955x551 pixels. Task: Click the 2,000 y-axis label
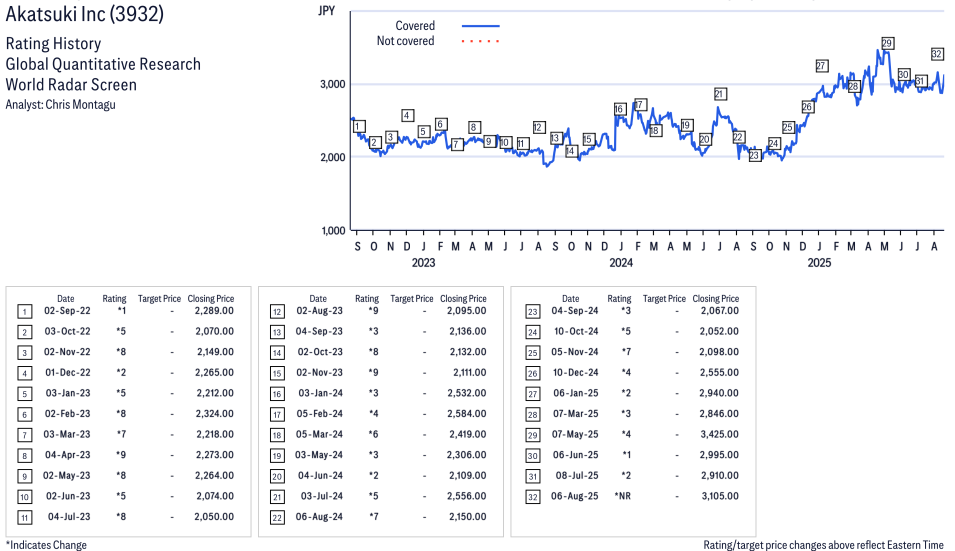[x=333, y=157]
